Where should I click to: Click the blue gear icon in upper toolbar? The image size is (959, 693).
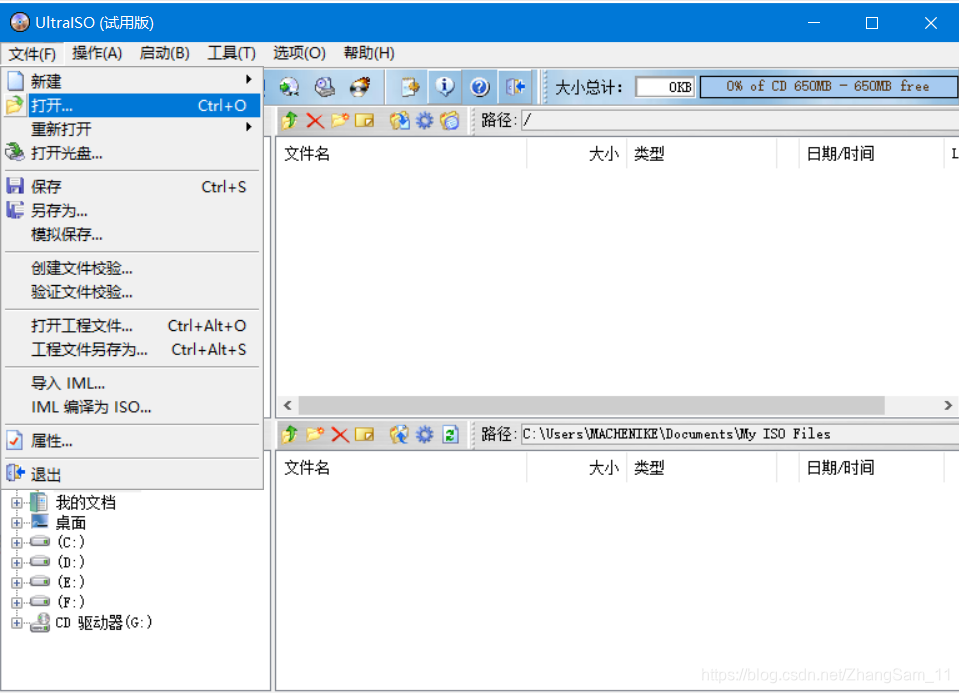tap(424, 120)
